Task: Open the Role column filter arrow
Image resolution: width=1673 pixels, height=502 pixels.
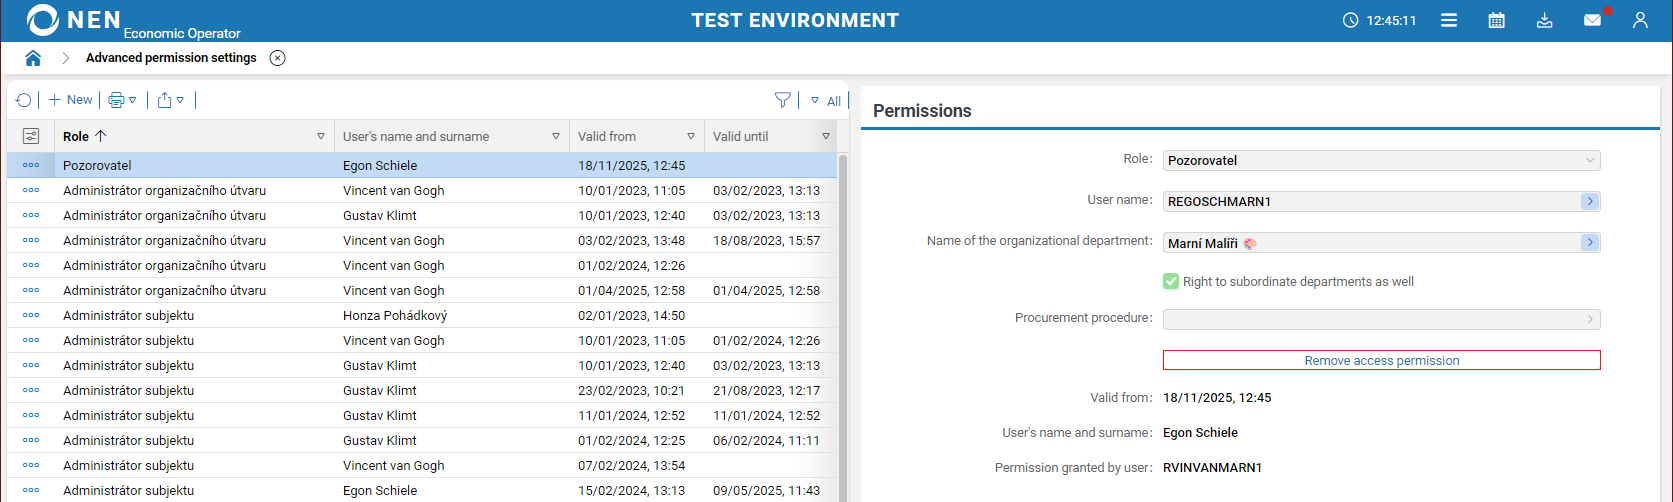Action: (321, 136)
